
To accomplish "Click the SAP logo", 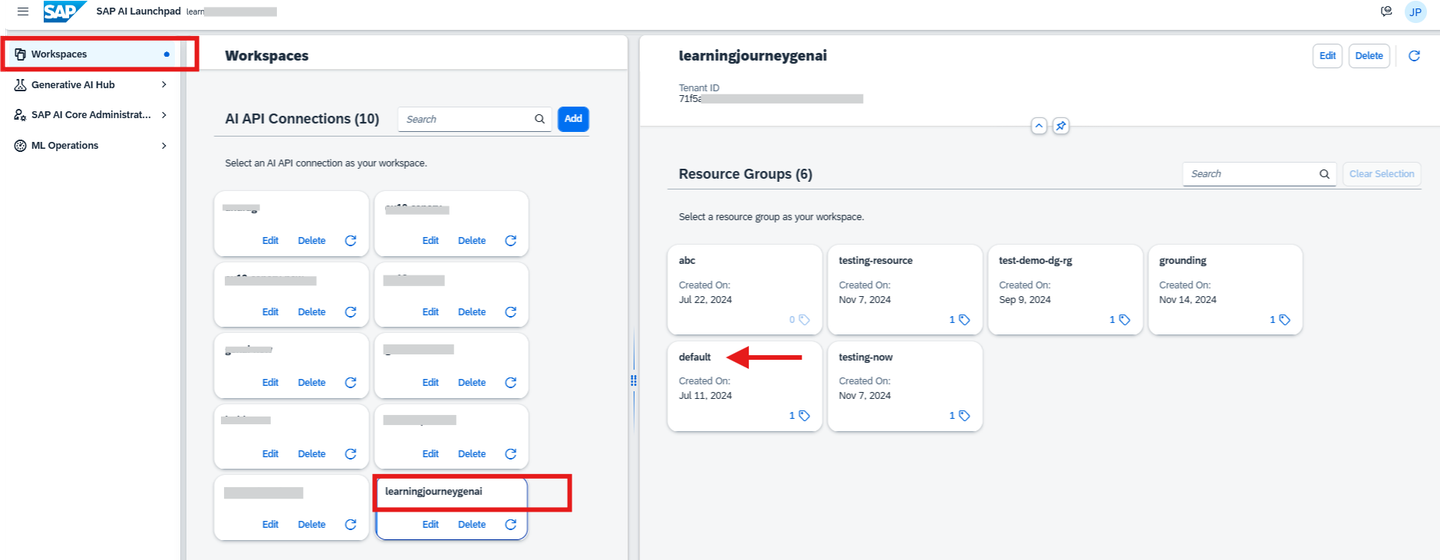I will tap(65, 12).
